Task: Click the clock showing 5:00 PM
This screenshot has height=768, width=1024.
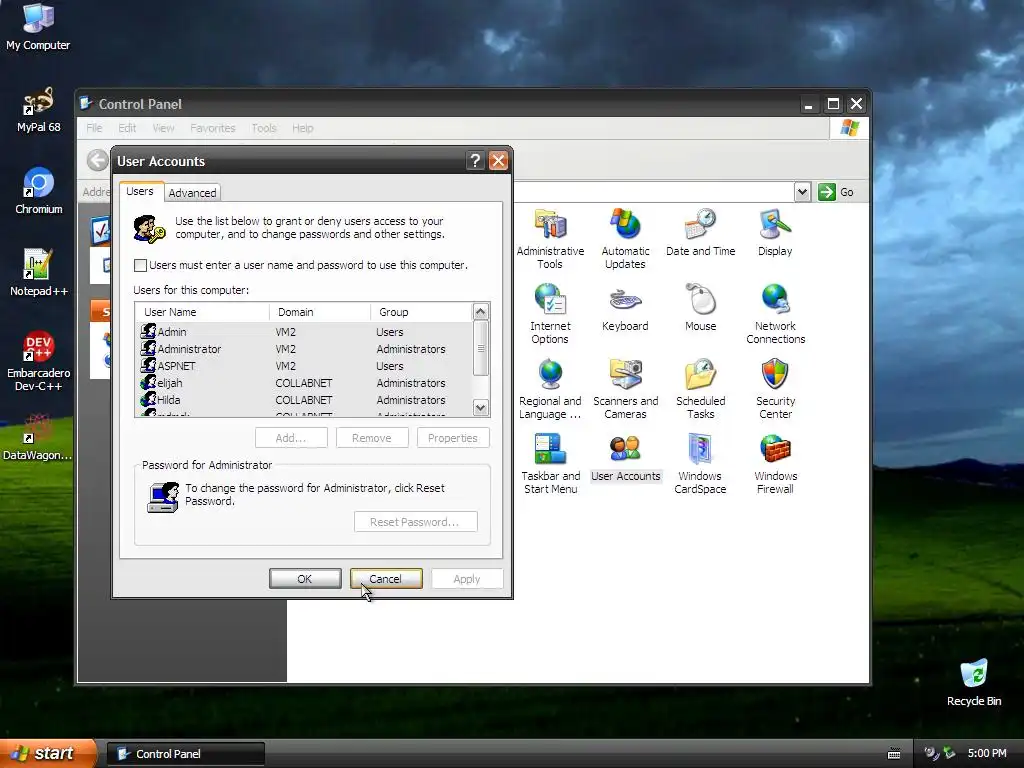Action: 987,753
